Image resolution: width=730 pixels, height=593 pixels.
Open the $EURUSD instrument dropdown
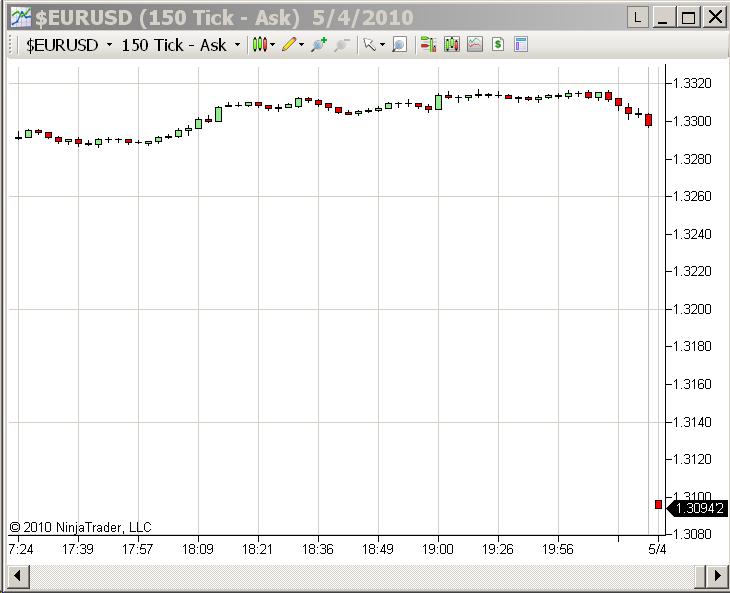pos(69,45)
